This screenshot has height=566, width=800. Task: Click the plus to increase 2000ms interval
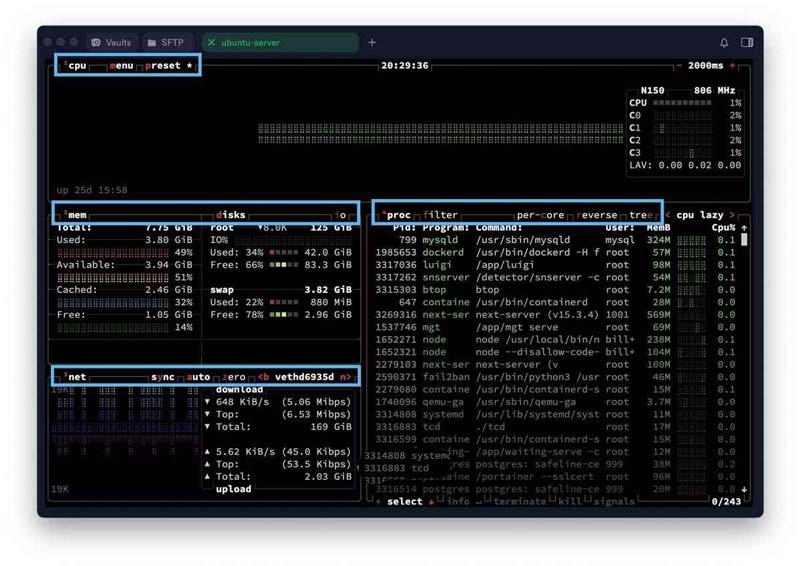pos(732,66)
